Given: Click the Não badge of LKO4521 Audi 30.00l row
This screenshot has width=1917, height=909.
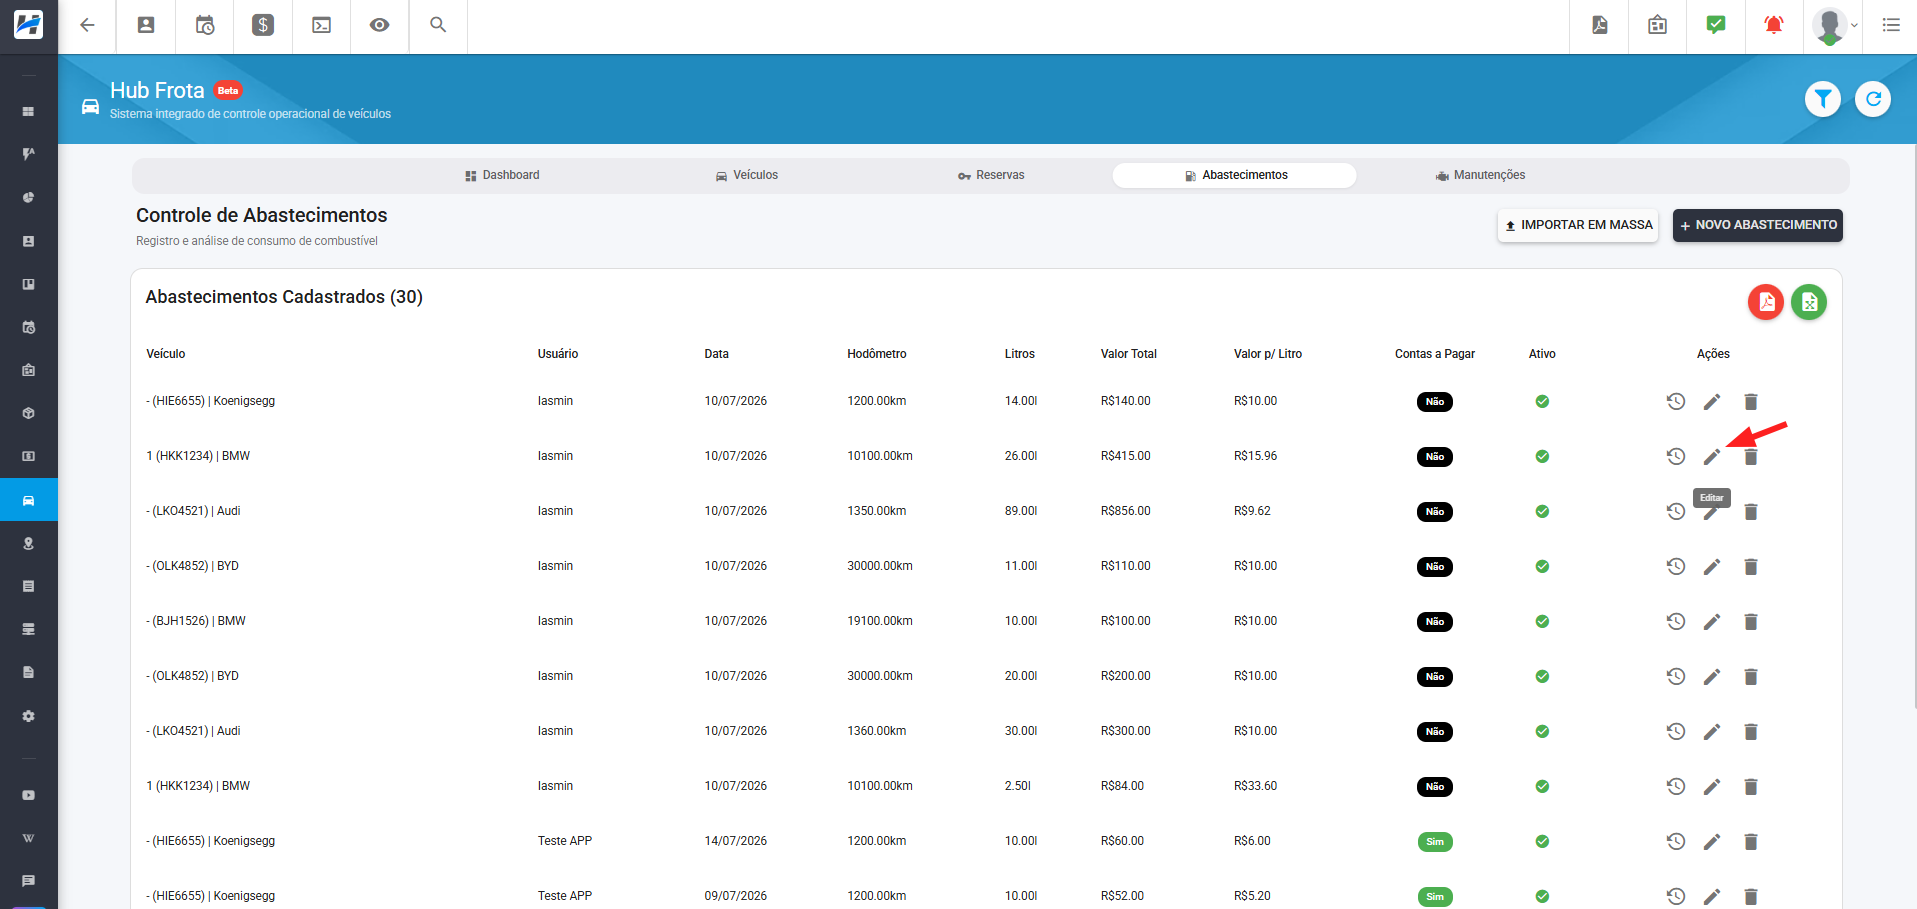Looking at the screenshot, I should click(x=1435, y=732).
